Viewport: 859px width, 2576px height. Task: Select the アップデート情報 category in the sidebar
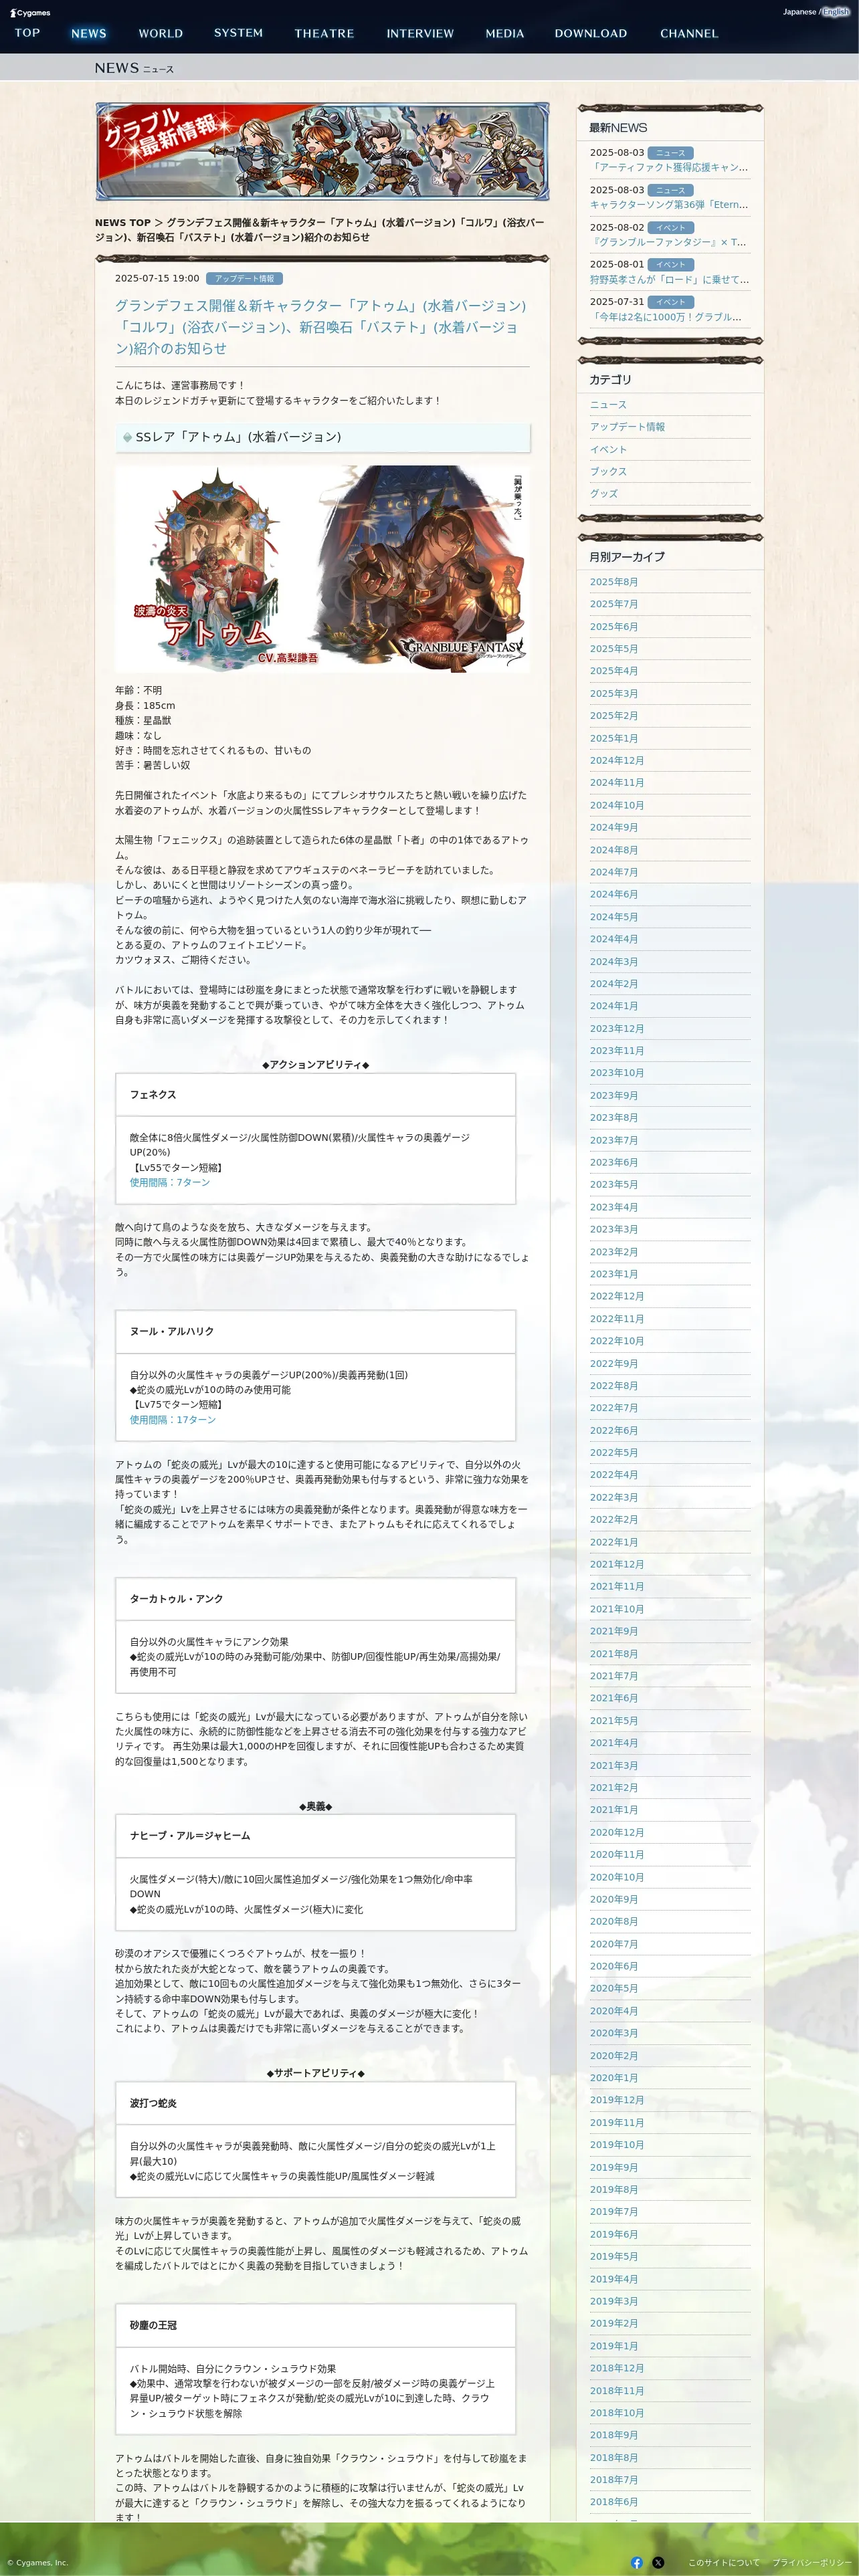(627, 427)
